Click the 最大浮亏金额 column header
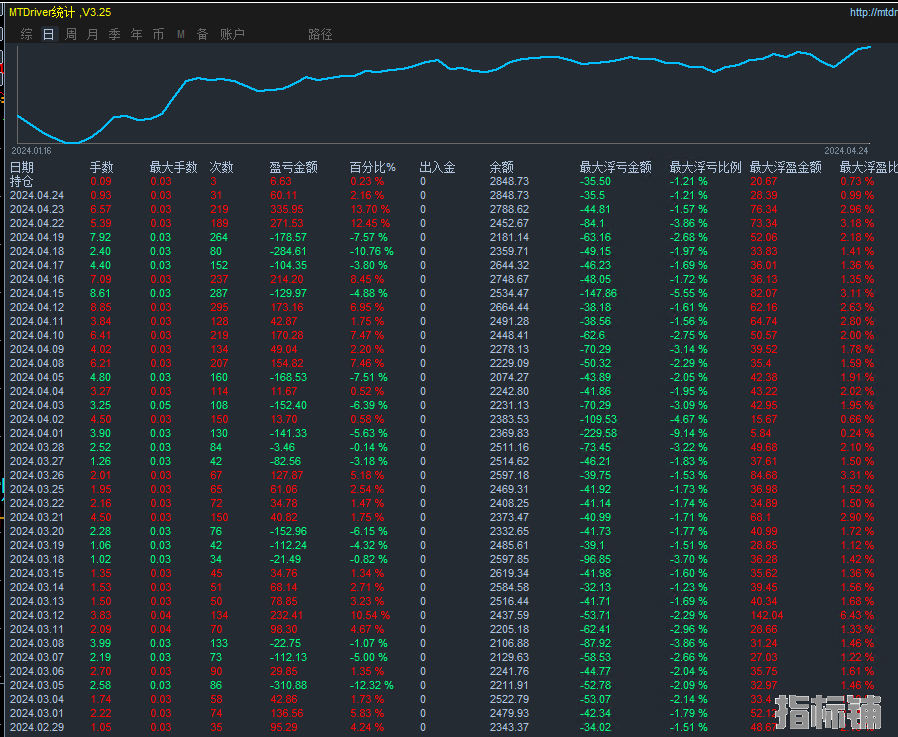This screenshot has width=898, height=737. pos(615,168)
